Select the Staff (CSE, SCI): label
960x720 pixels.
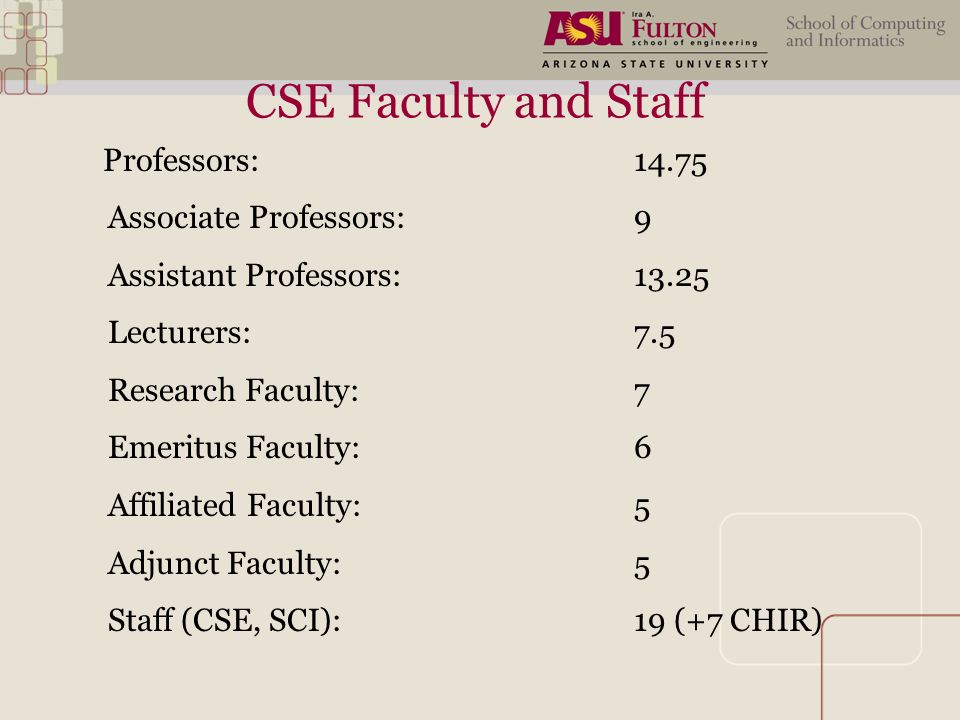click(224, 620)
